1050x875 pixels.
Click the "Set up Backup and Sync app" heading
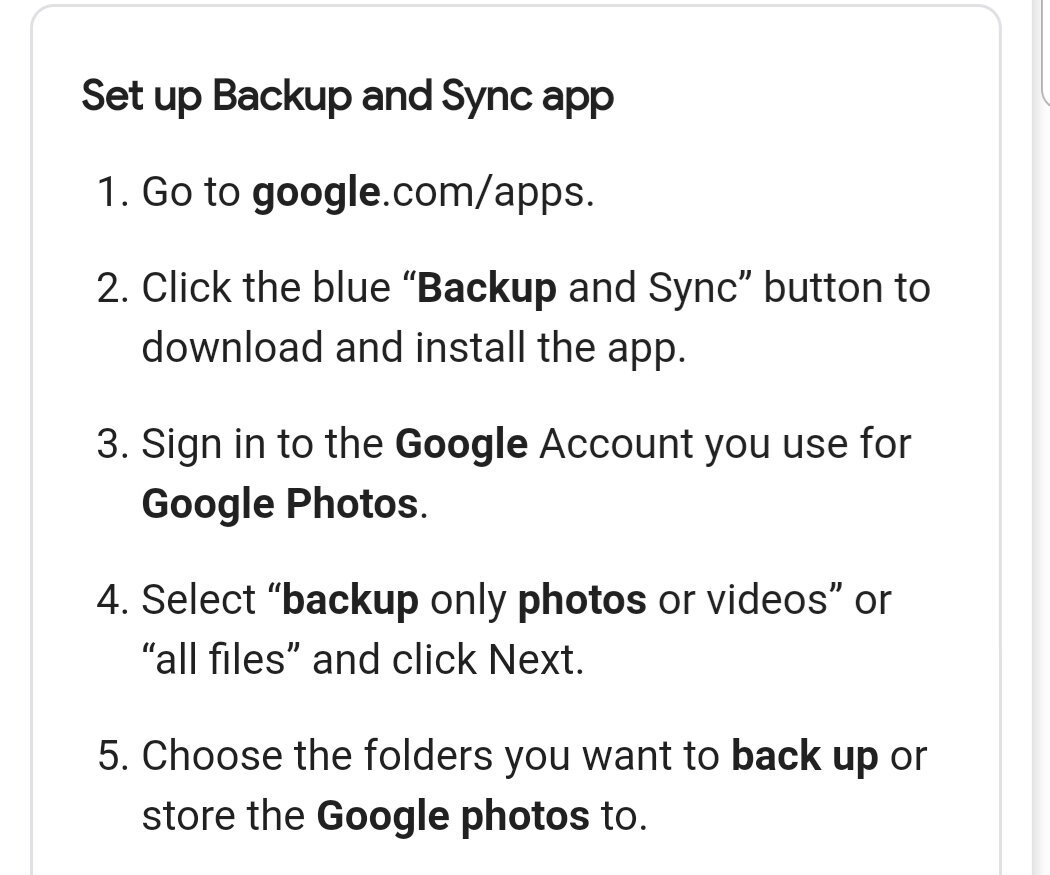pyautogui.click(x=347, y=96)
